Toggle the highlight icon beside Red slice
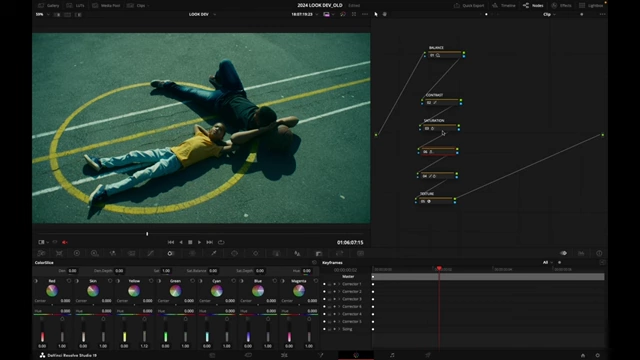640x360 pixels. tap(36, 281)
